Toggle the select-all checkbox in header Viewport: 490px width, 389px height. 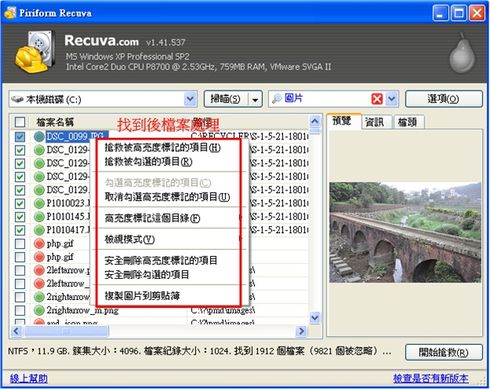(20, 122)
